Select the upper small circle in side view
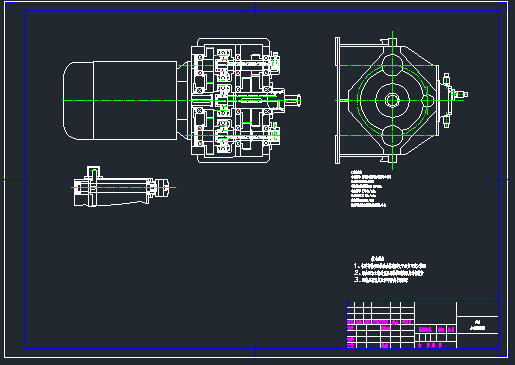Viewport: 515px width, 365px height. pos(392,66)
